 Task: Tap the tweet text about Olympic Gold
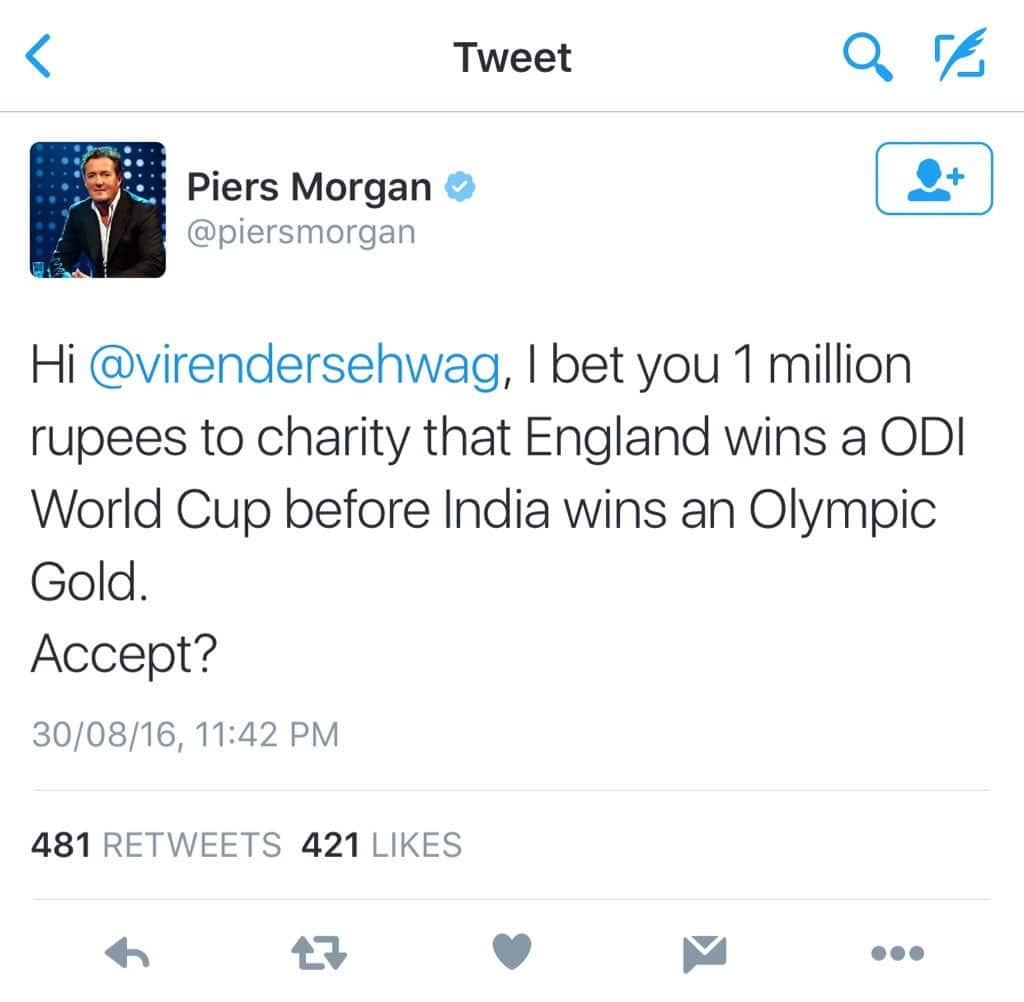[x=498, y=473]
